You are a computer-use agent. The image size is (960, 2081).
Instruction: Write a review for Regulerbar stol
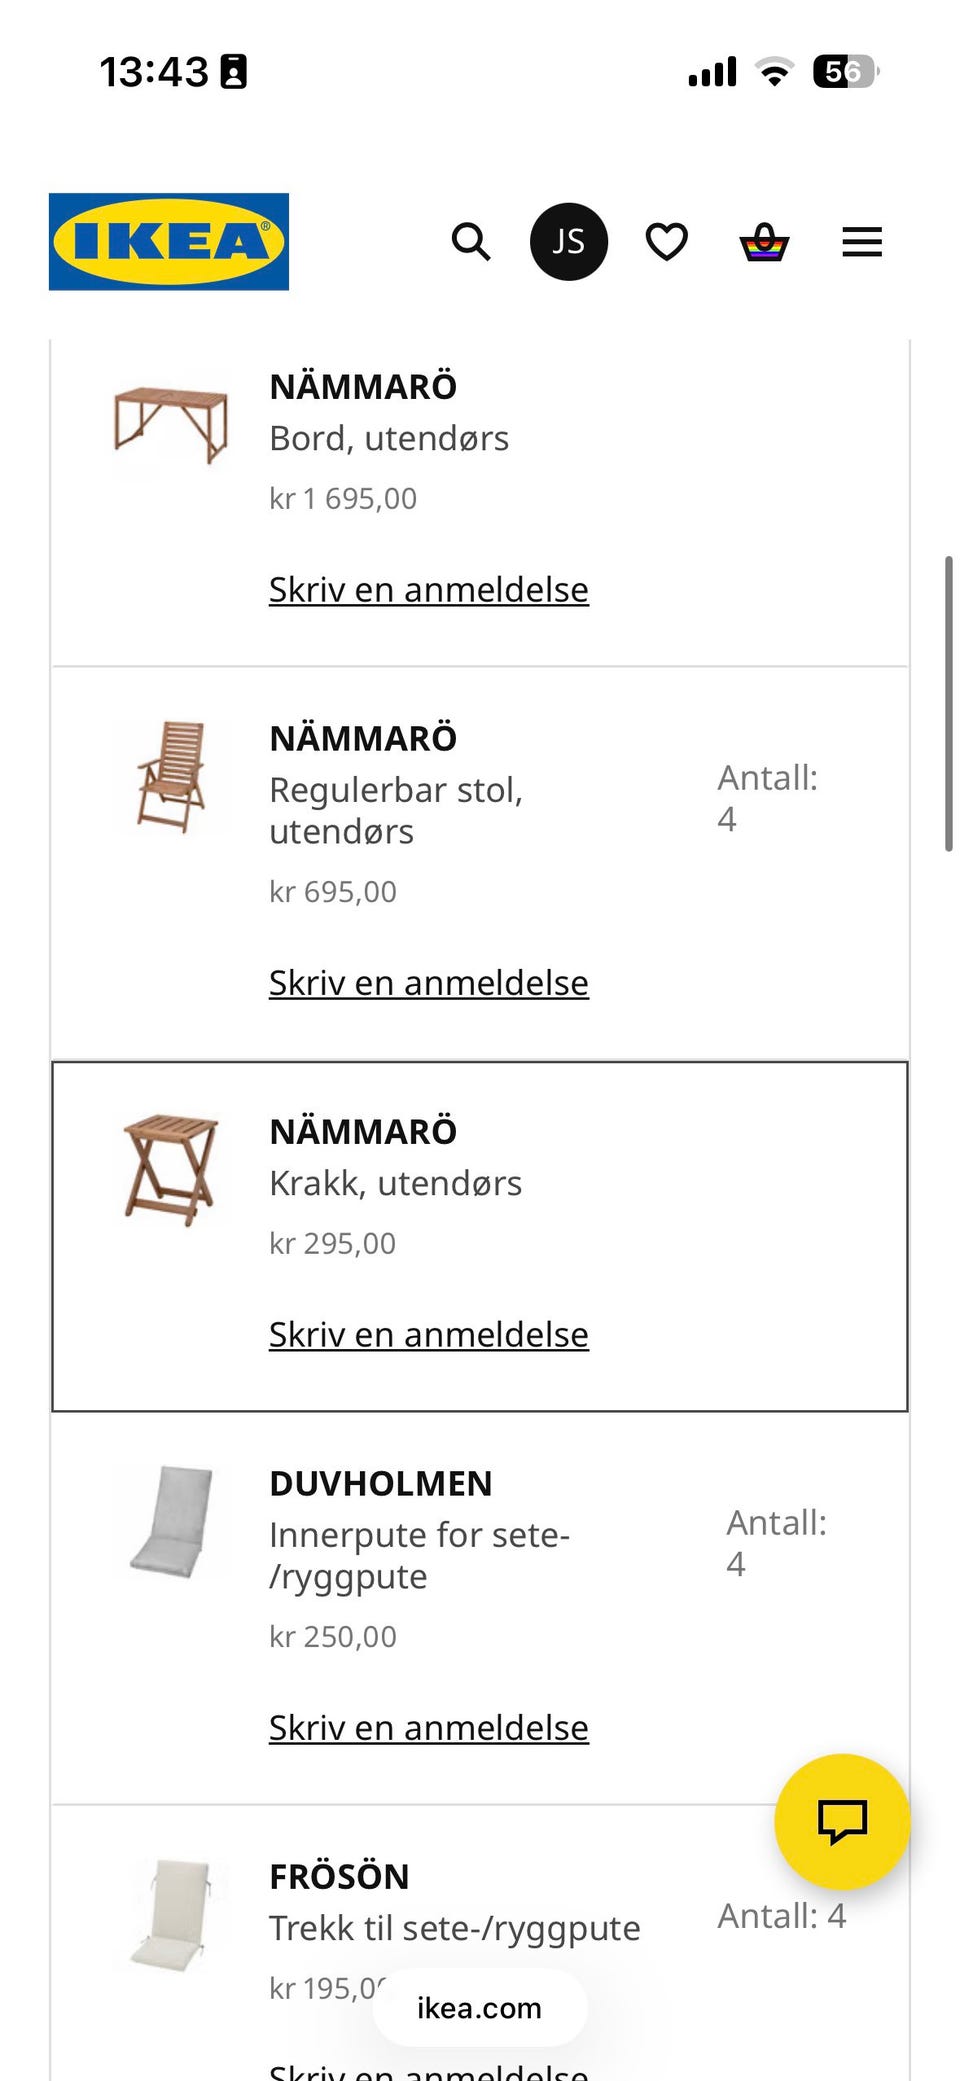(x=428, y=983)
